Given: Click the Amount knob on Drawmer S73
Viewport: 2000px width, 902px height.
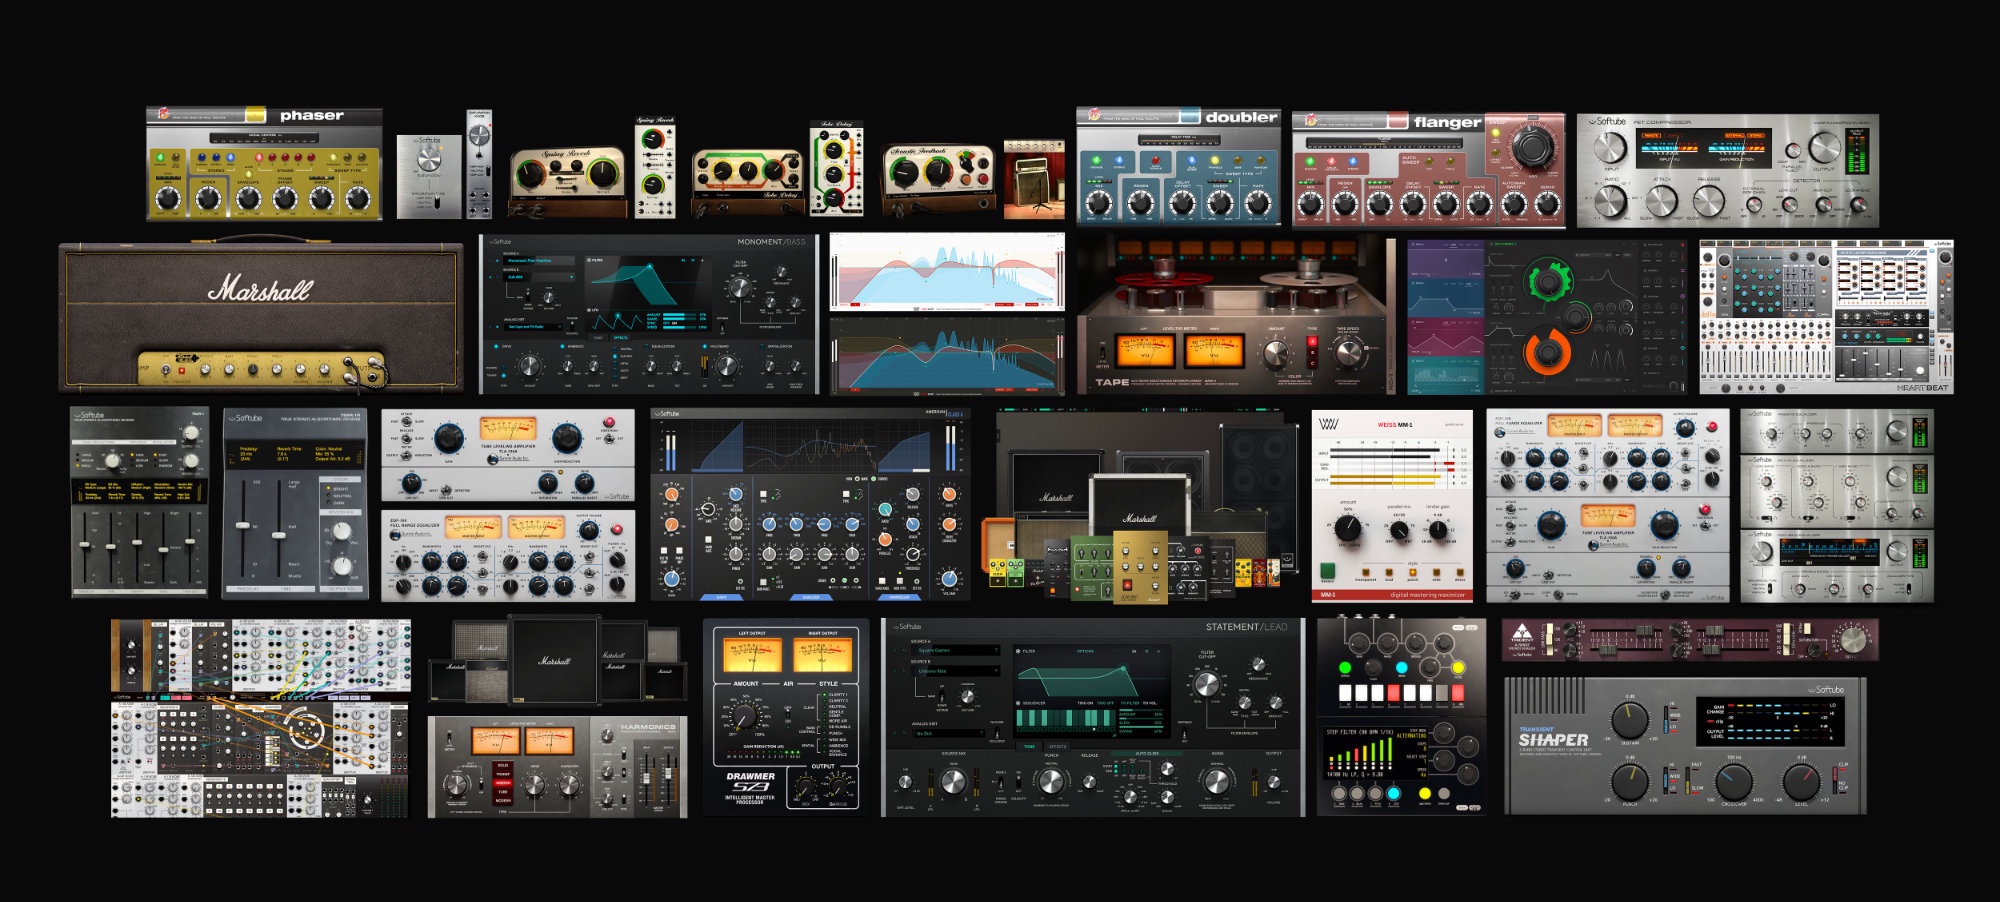Looking at the screenshot, I should (x=743, y=717).
